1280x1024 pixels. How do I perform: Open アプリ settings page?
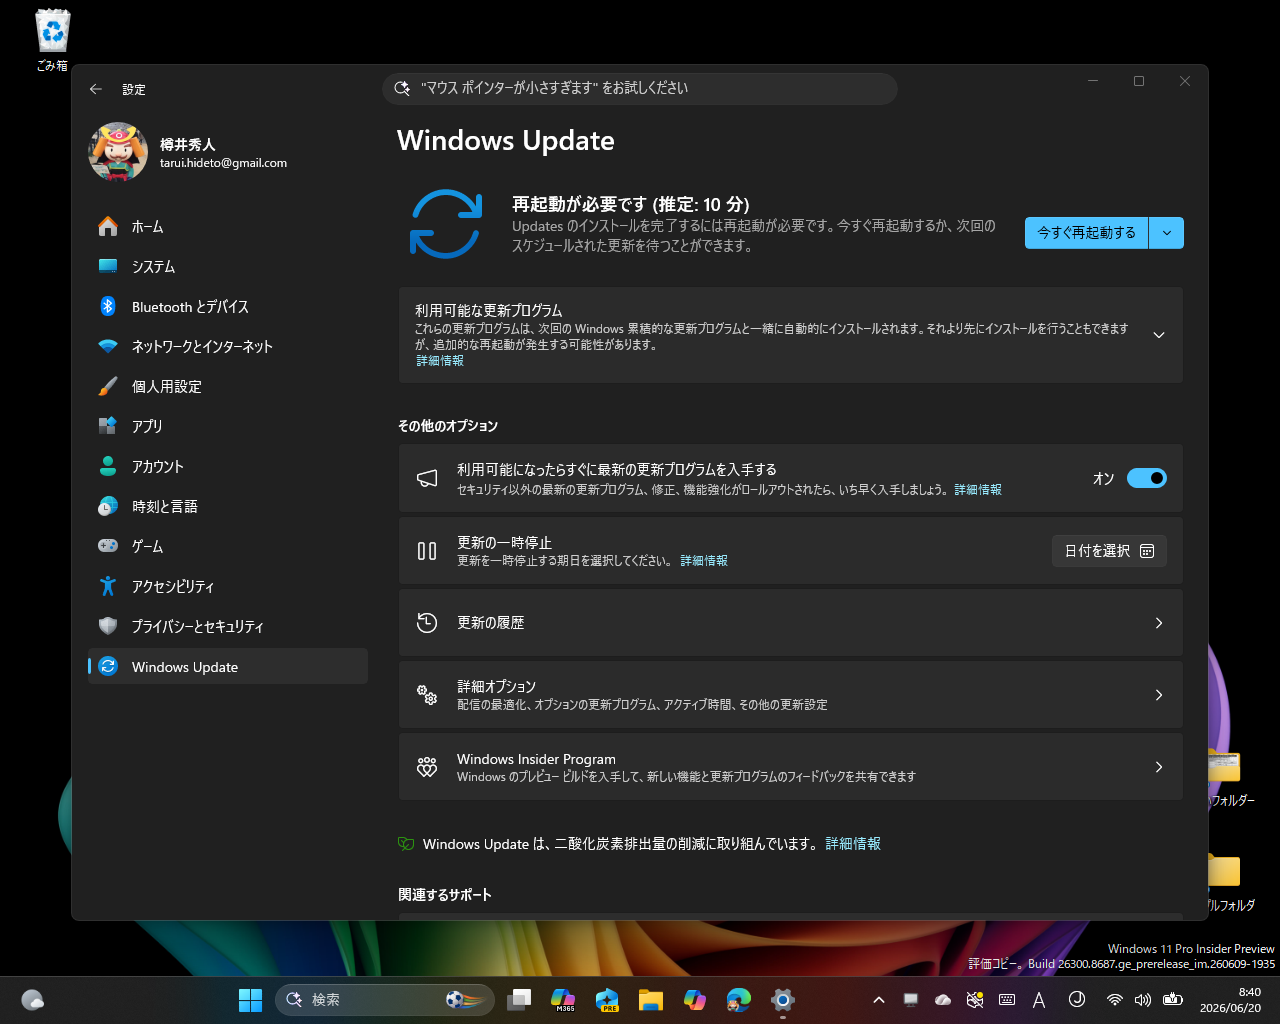tap(228, 426)
